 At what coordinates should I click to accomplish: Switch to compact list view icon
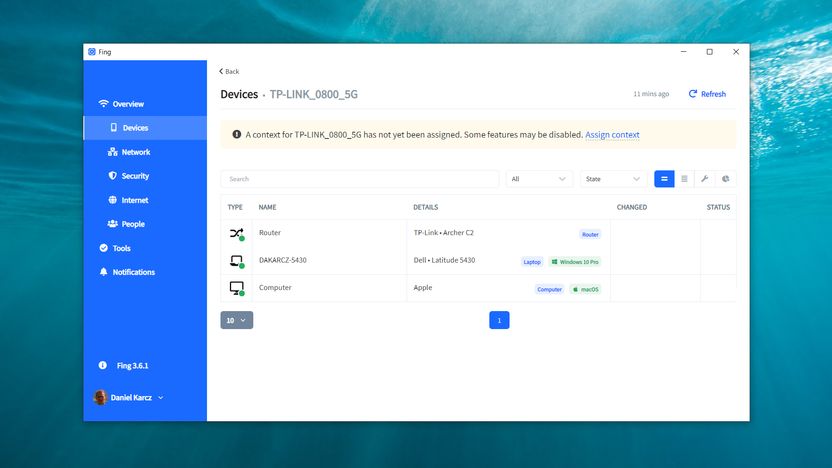click(684, 179)
